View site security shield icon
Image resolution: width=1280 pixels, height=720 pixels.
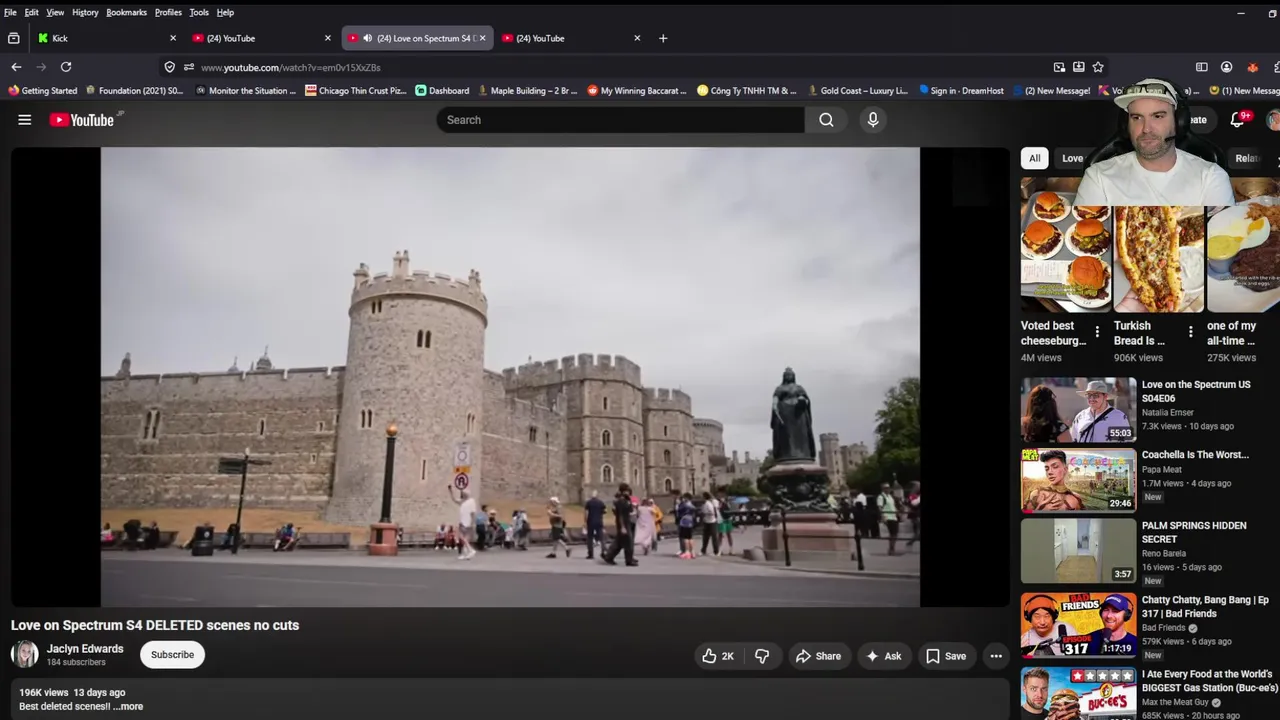169,67
